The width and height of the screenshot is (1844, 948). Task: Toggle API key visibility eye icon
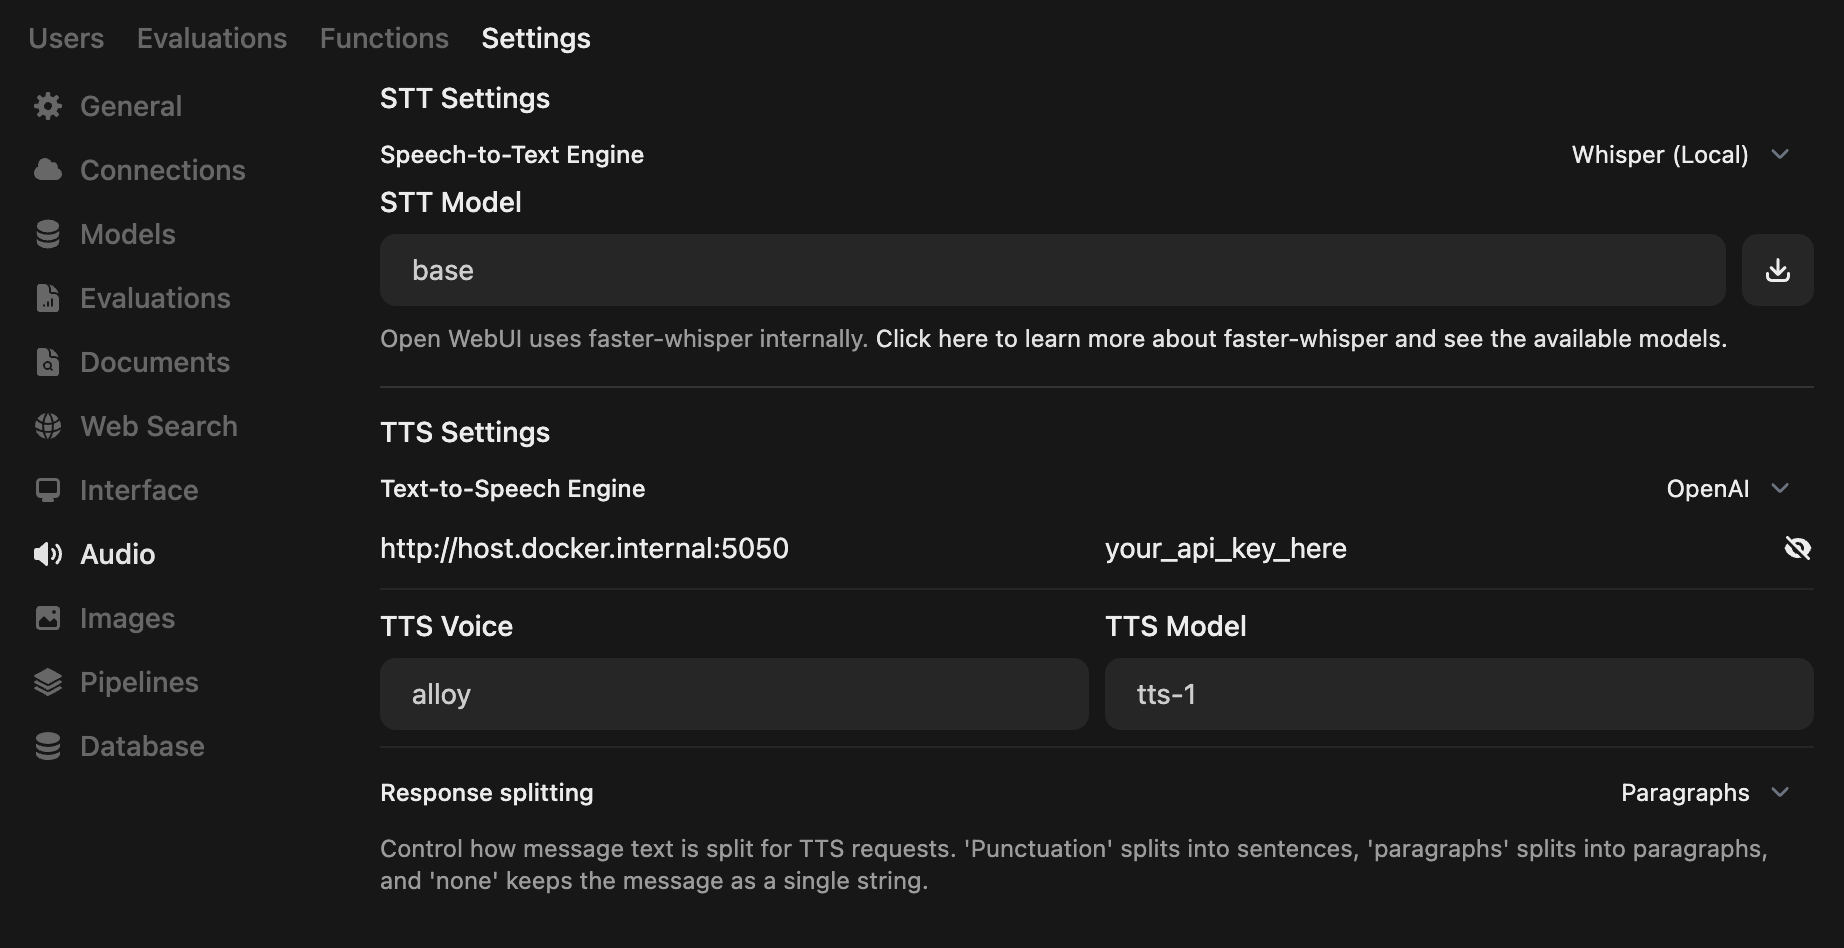point(1797,548)
